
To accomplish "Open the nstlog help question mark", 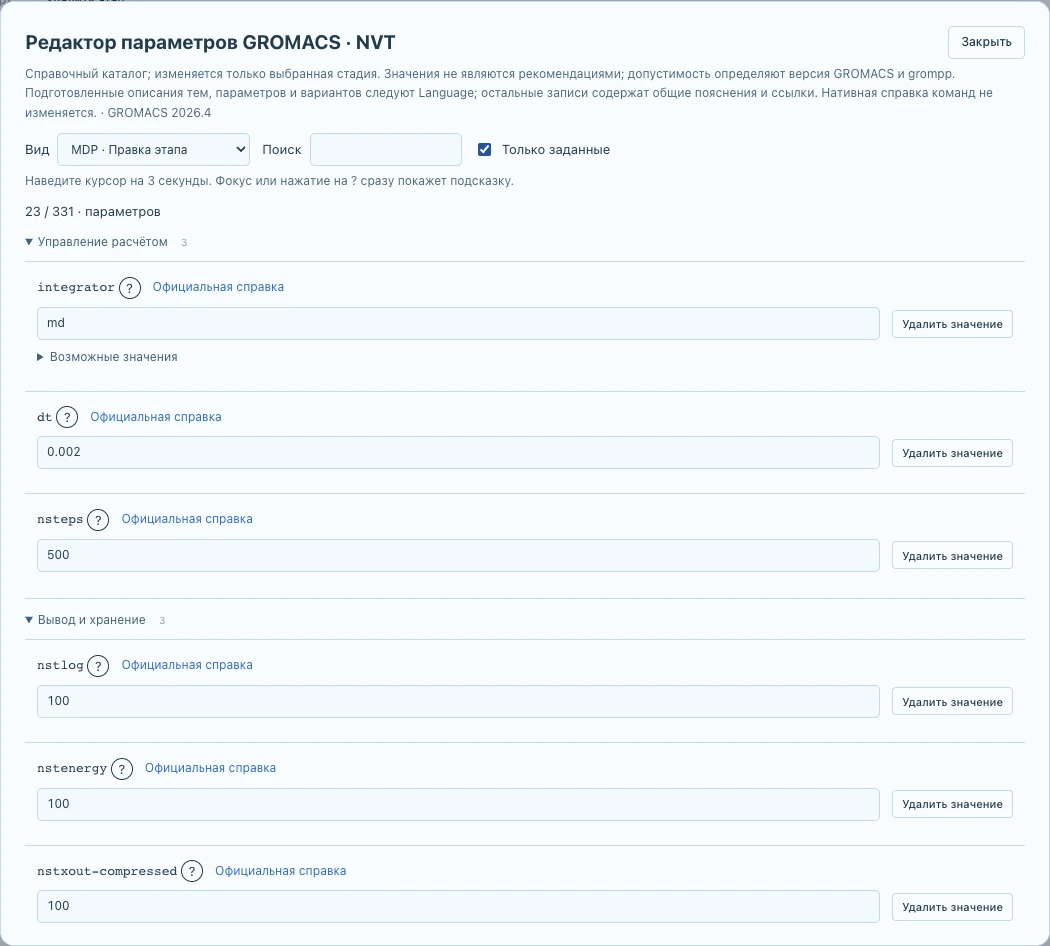I will click(98, 665).
